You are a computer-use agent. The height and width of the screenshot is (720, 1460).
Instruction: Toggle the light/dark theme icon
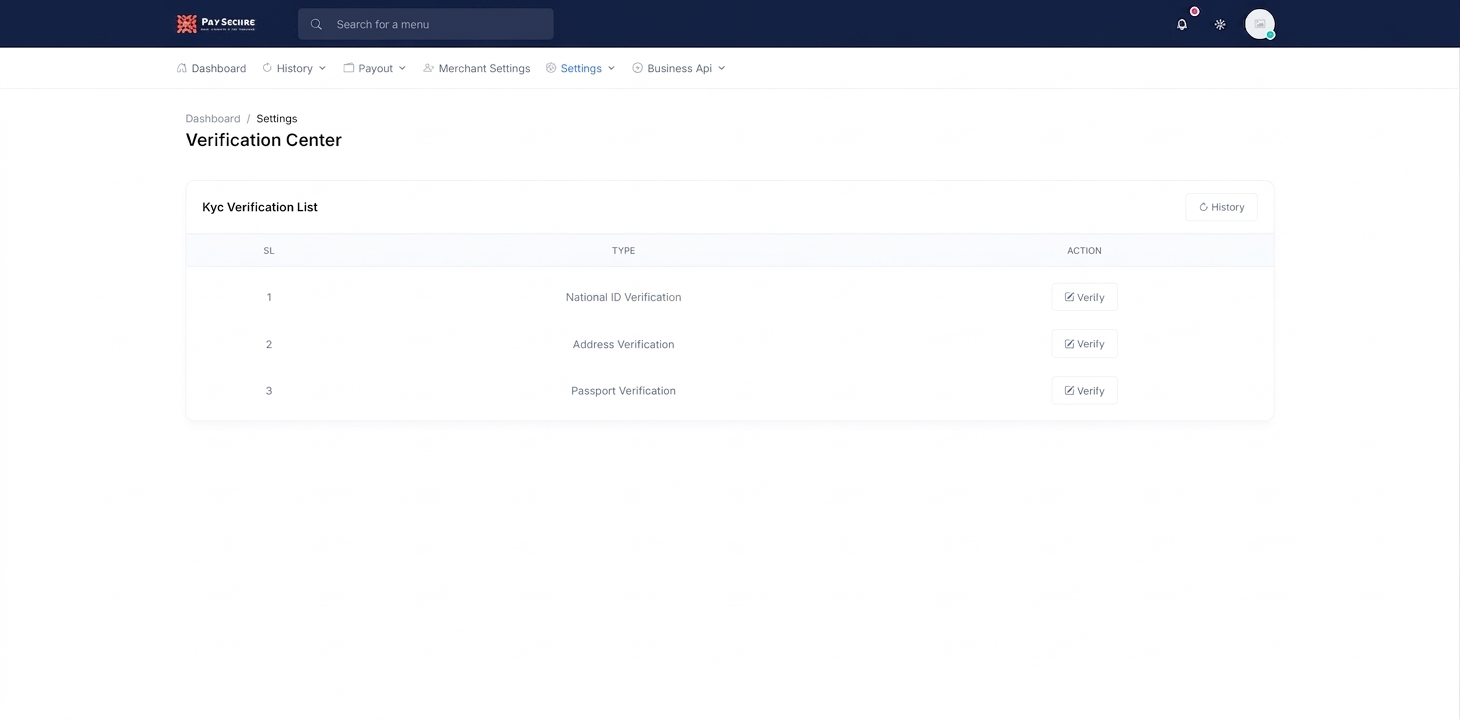click(1220, 24)
